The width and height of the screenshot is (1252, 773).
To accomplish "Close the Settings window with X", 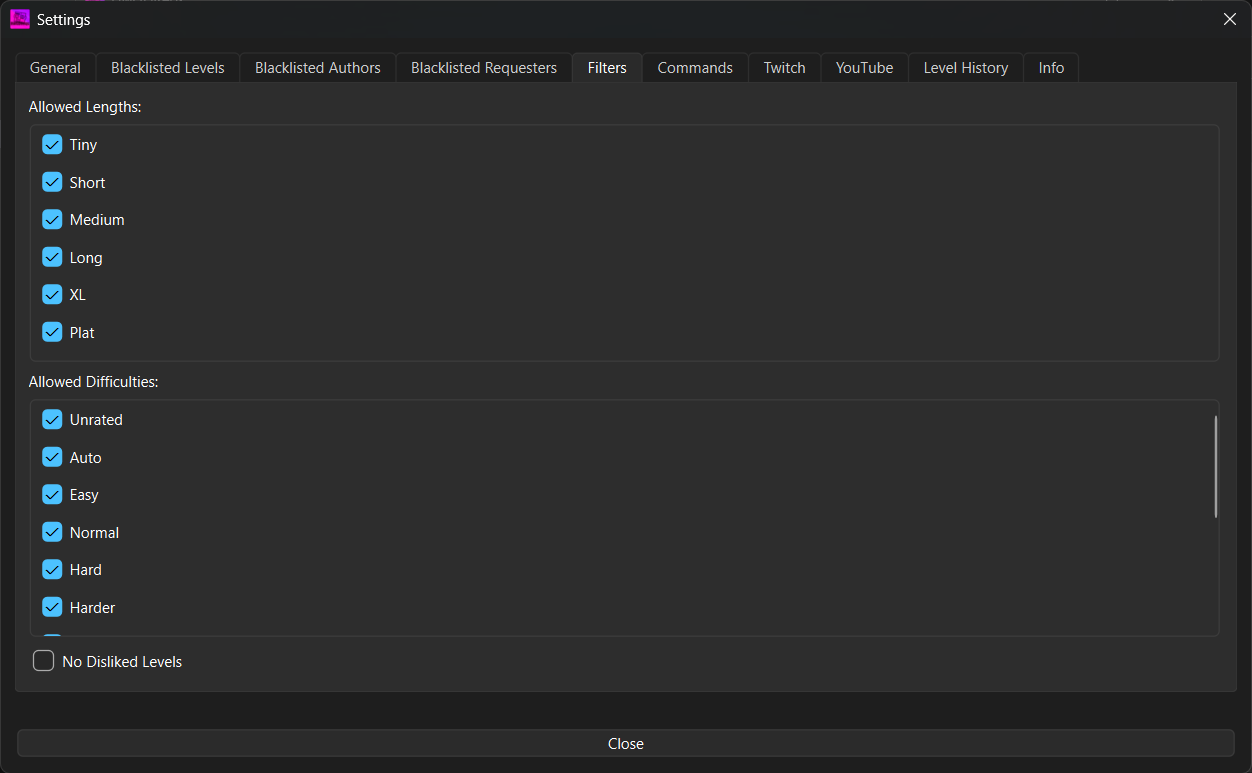I will pos(1229,19).
